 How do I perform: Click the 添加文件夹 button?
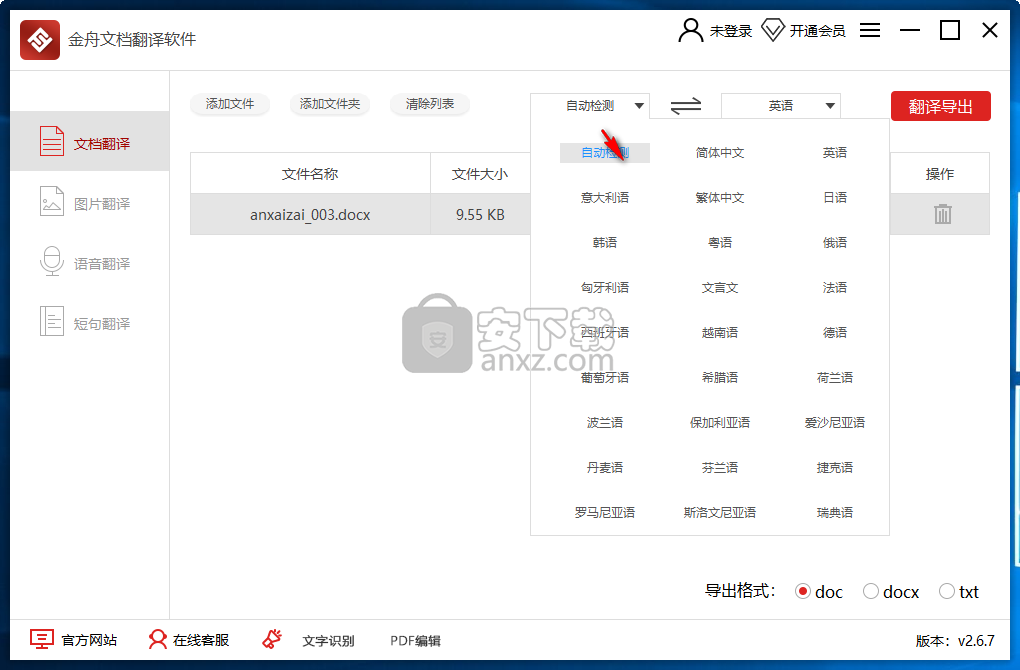(330, 104)
